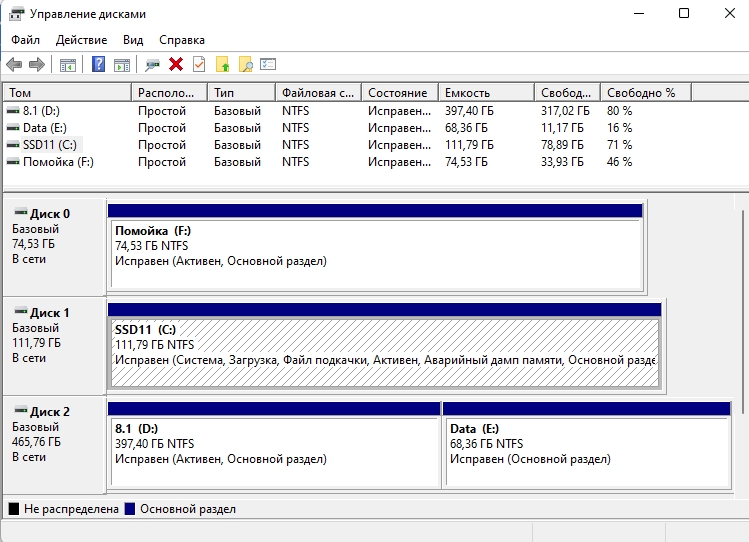Click the 80 % free percentage cell
The image size is (749, 542).
point(620,111)
